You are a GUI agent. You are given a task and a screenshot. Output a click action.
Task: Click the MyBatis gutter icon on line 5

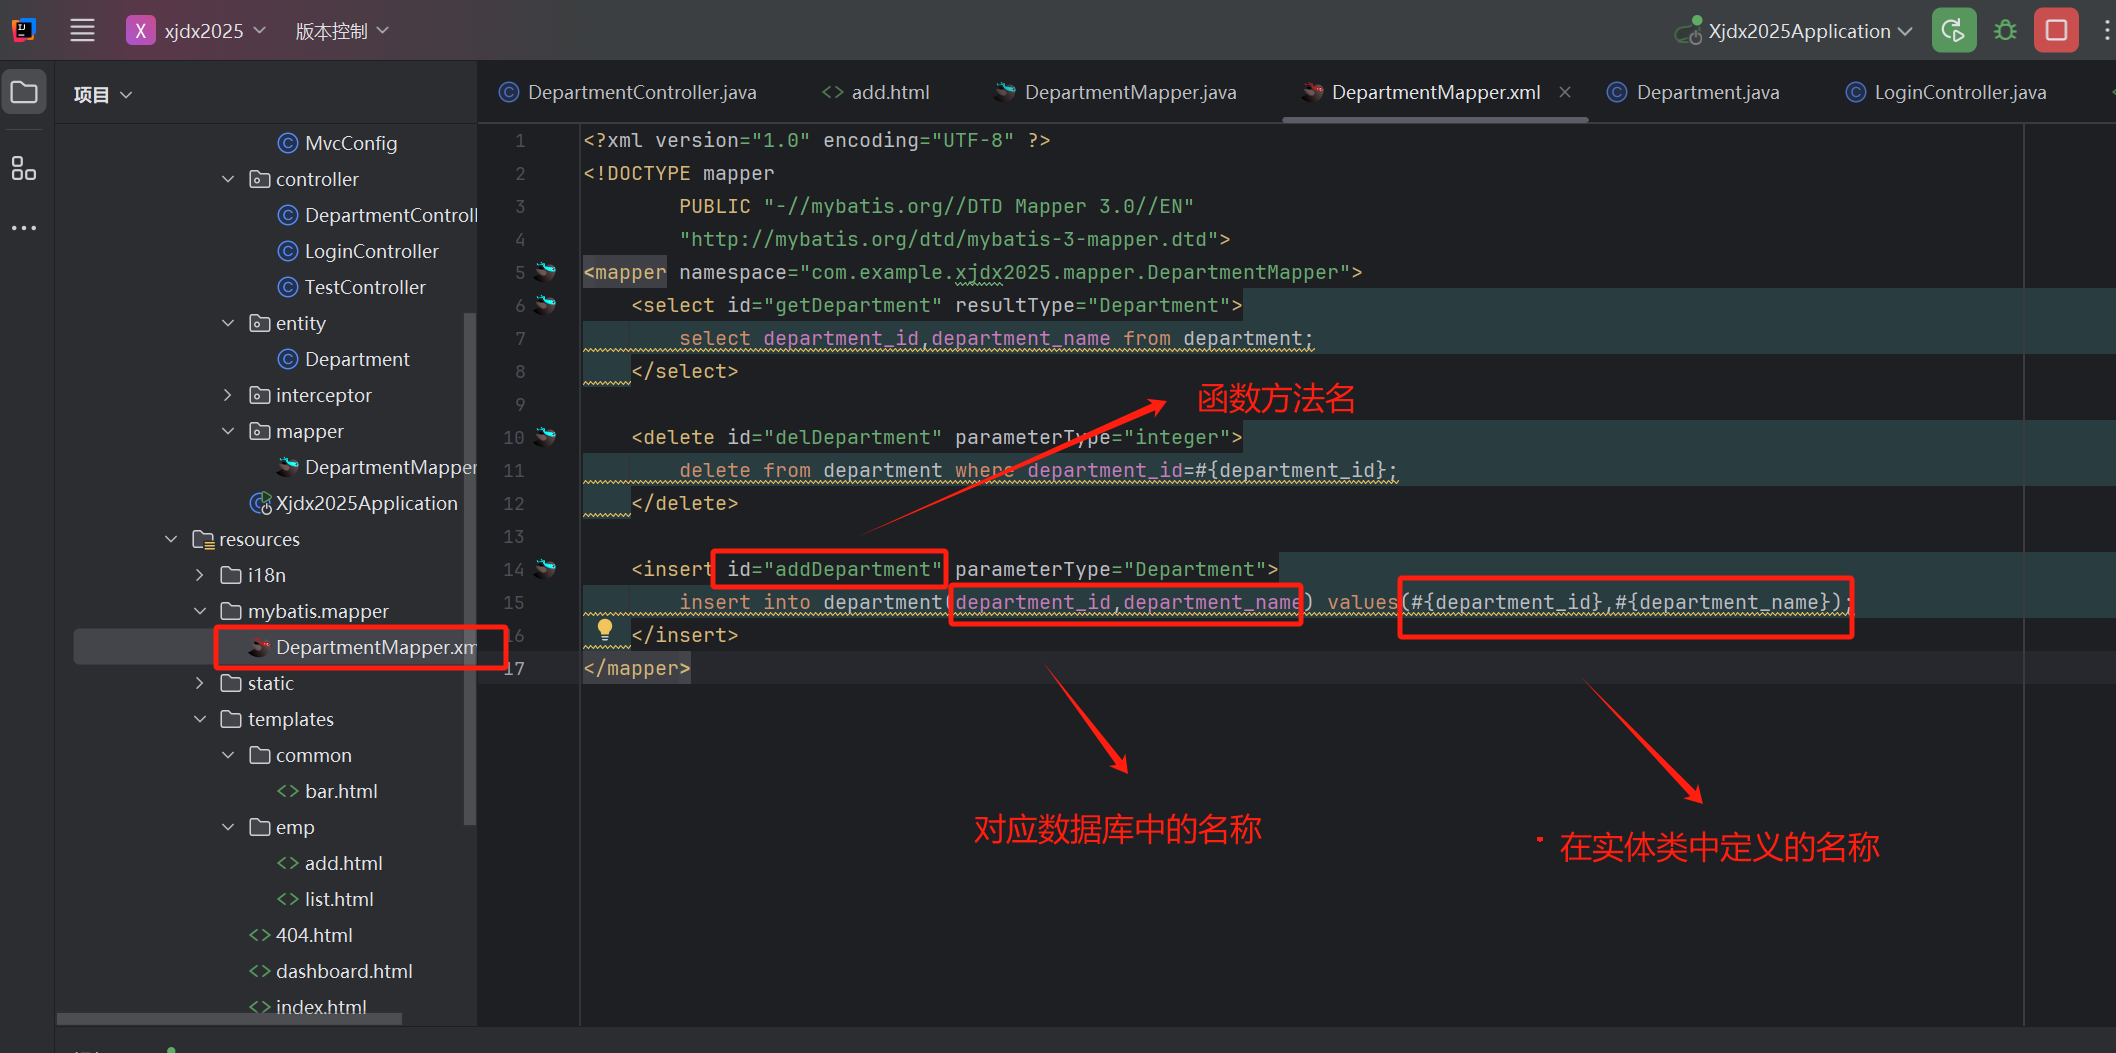545,272
